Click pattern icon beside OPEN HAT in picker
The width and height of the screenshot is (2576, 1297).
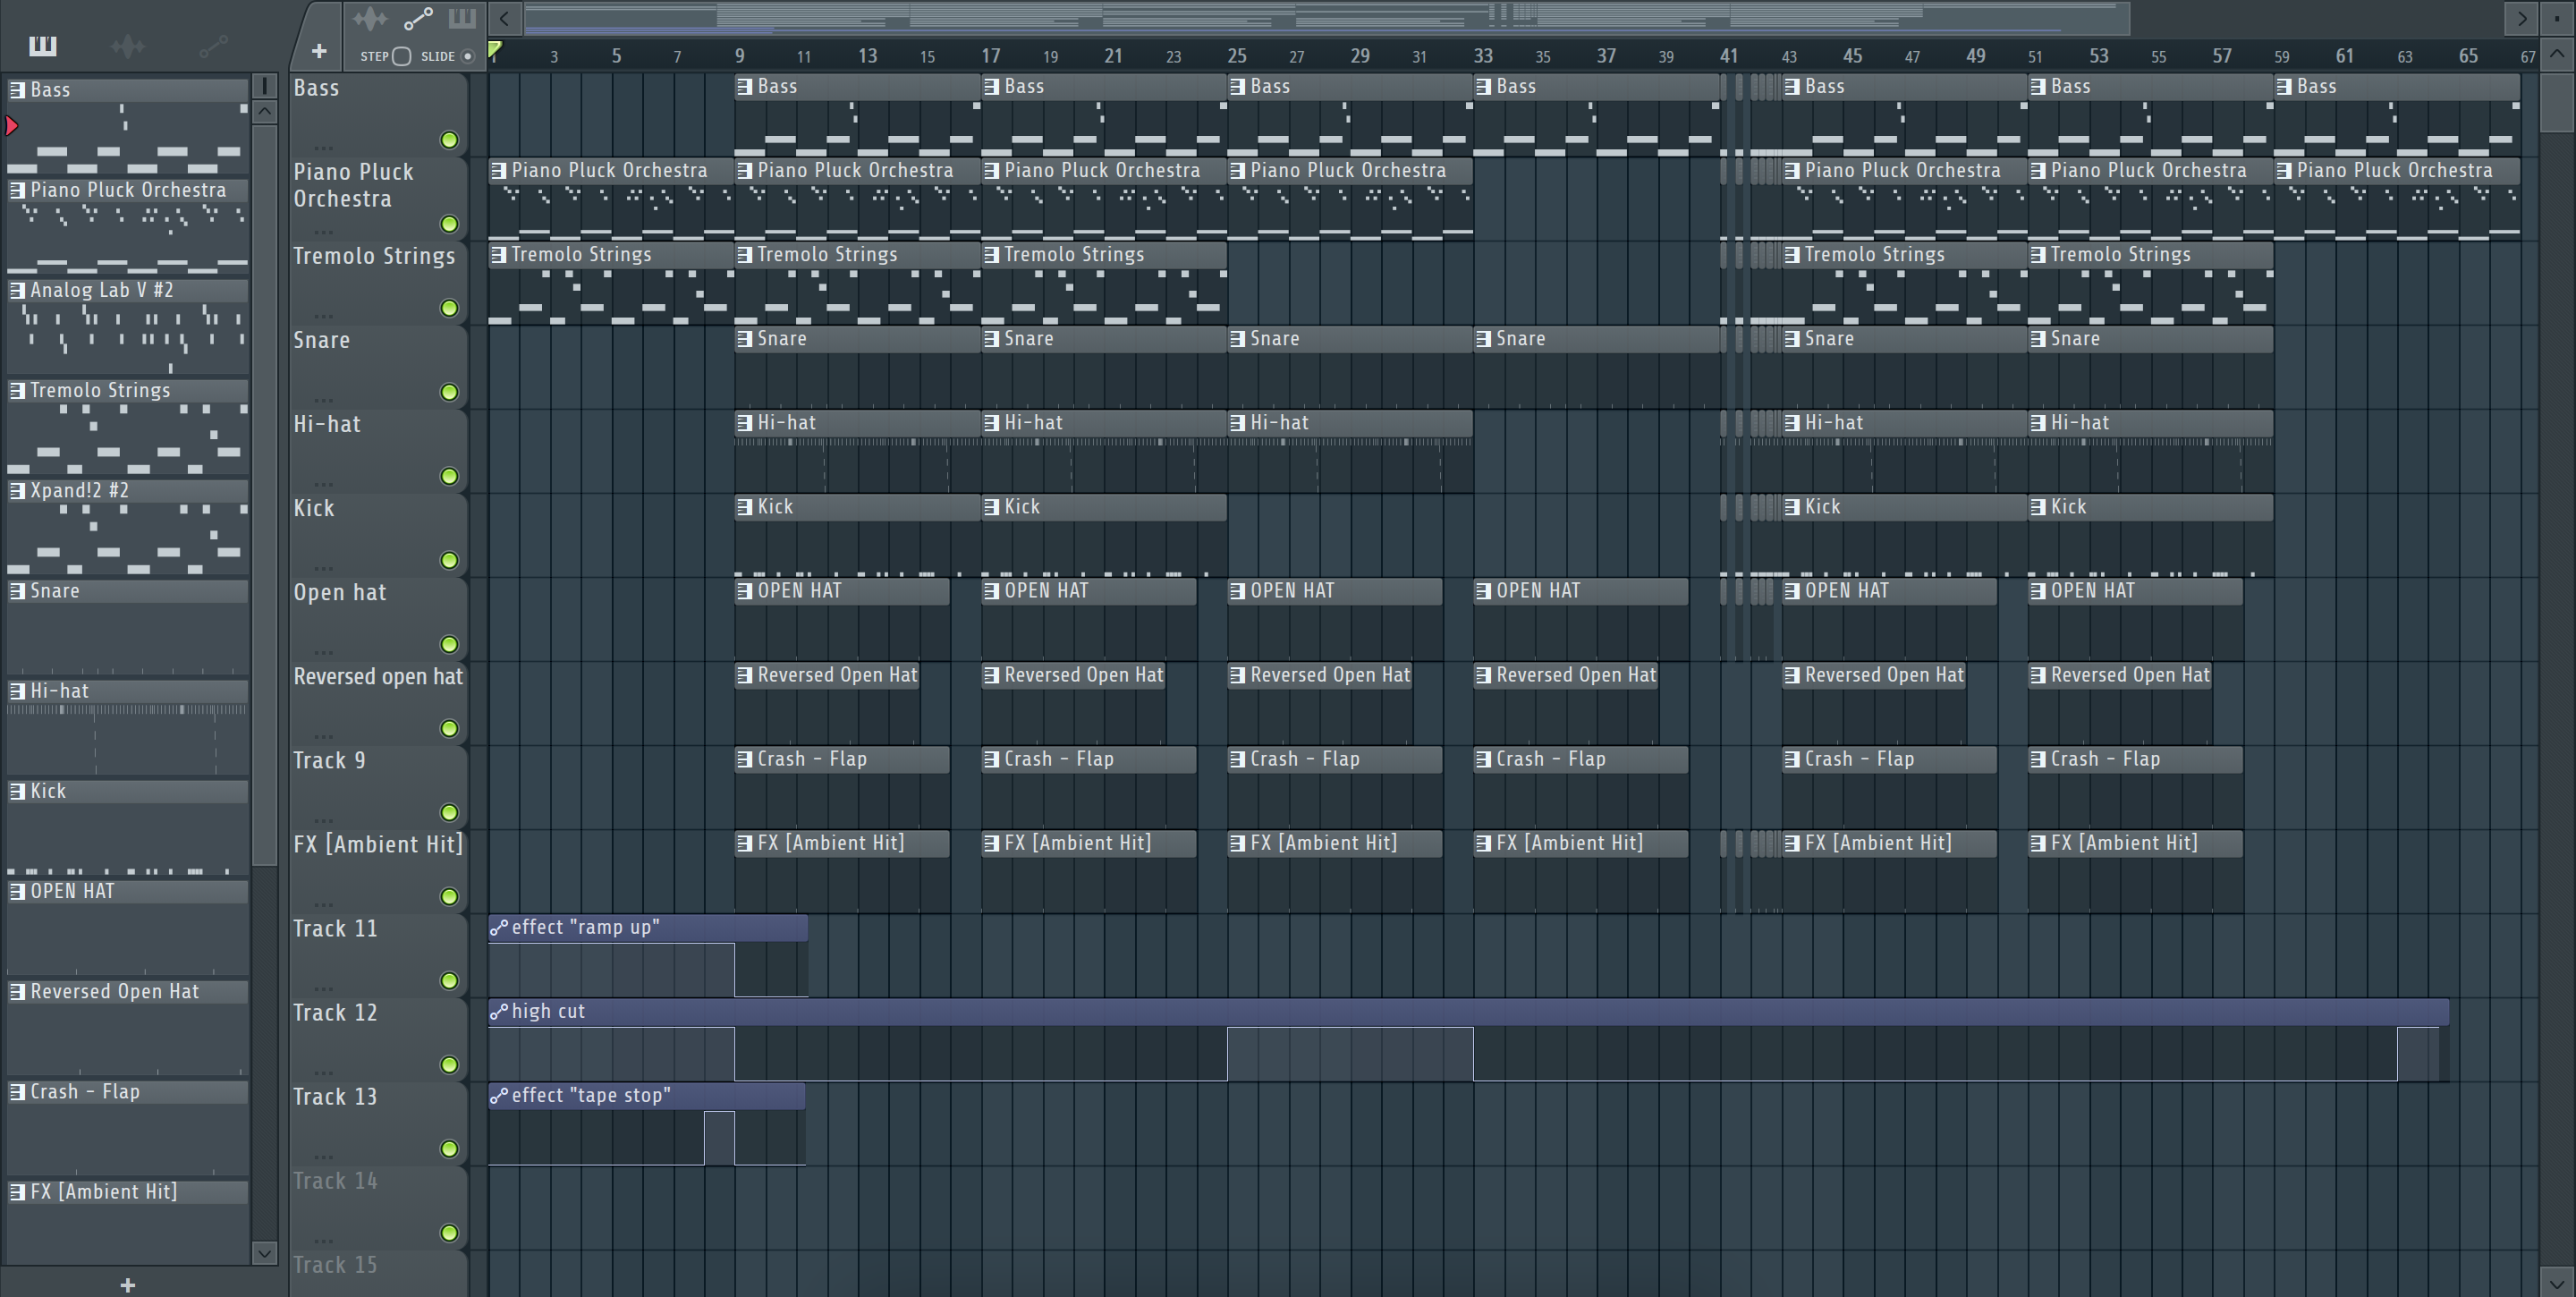[17, 891]
